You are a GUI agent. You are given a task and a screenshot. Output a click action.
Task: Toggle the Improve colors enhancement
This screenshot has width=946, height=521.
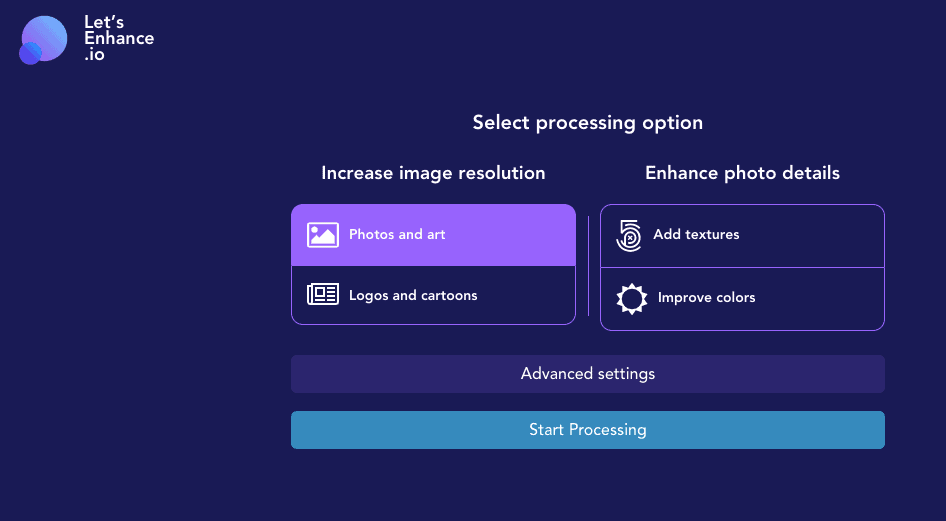click(x=742, y=299)
